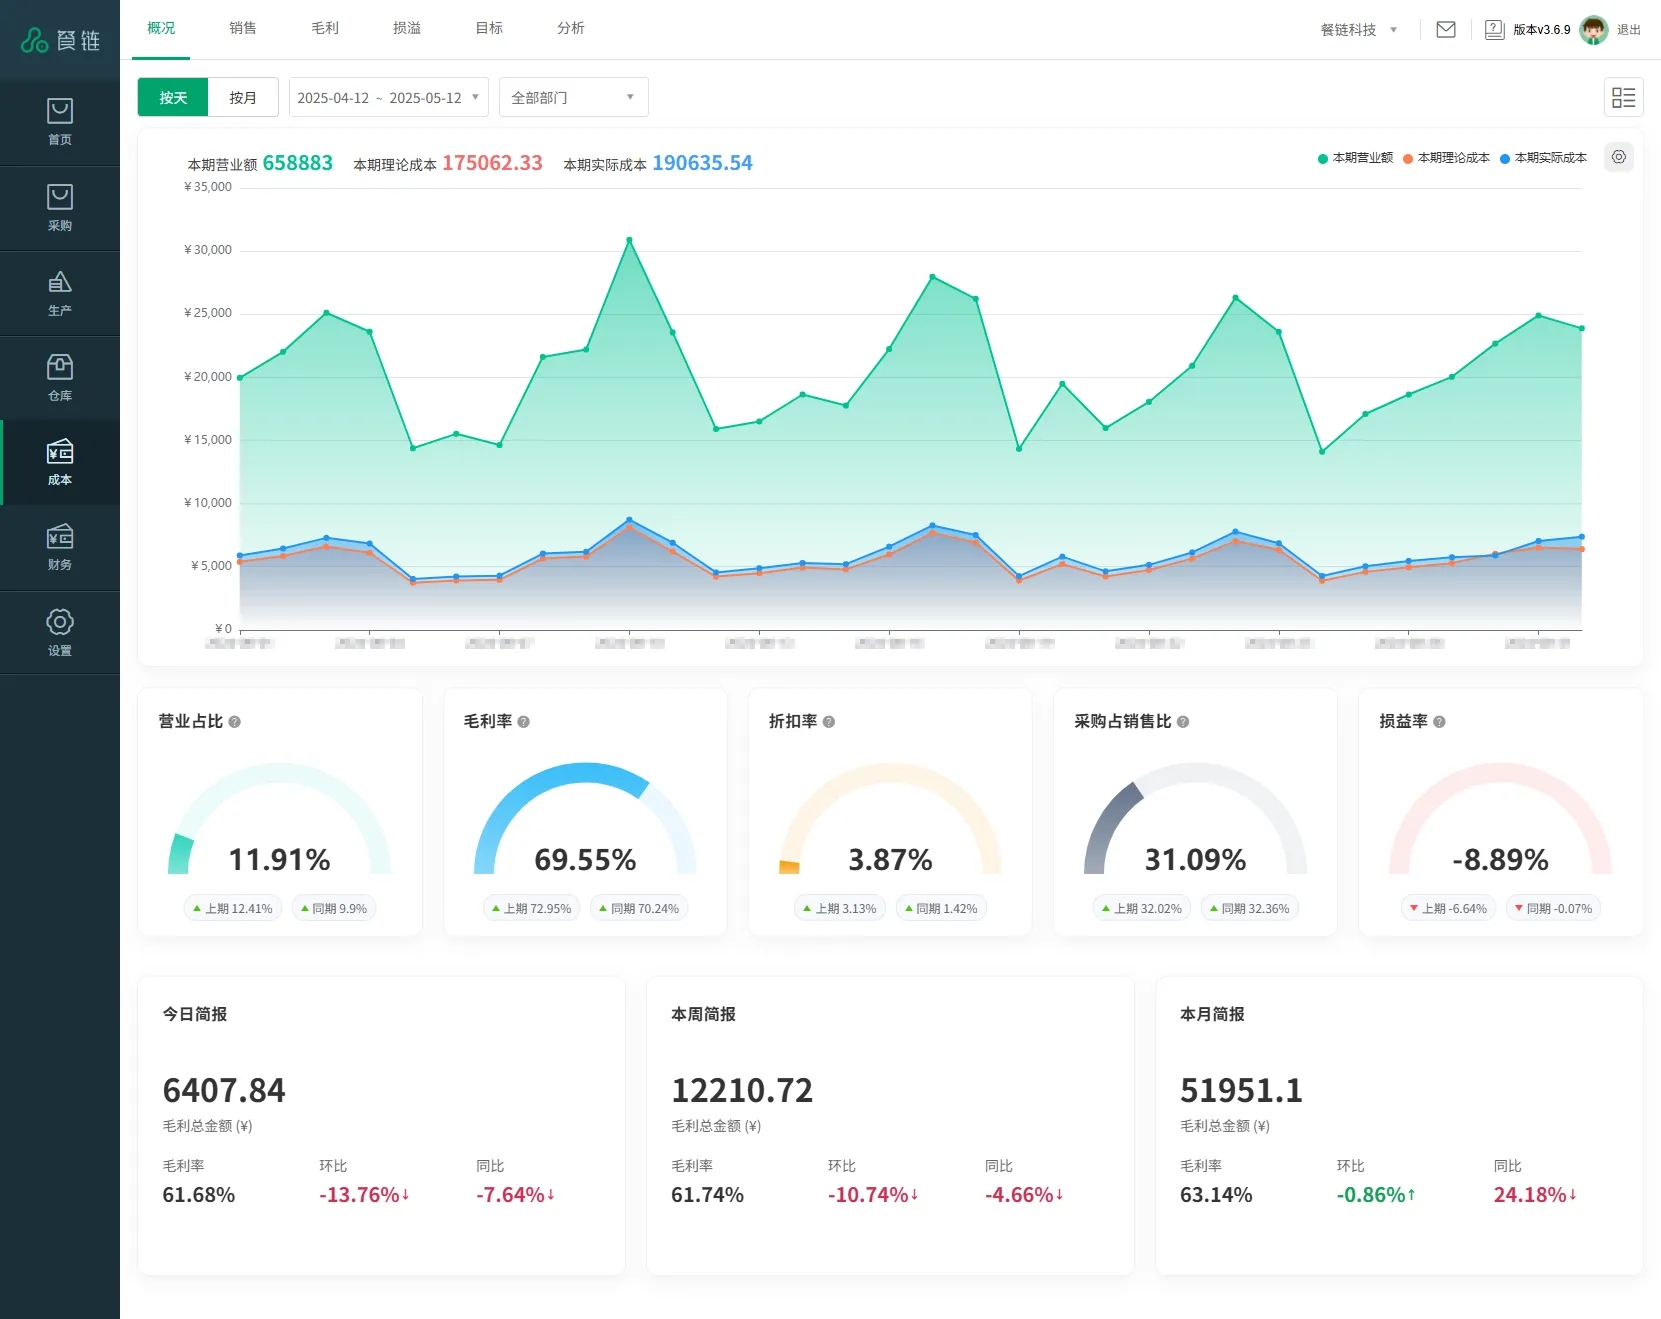Go to the 仓库 (warehouse) sidebar icon
Screen dimensions: 1661x1319
click(59, 377)
